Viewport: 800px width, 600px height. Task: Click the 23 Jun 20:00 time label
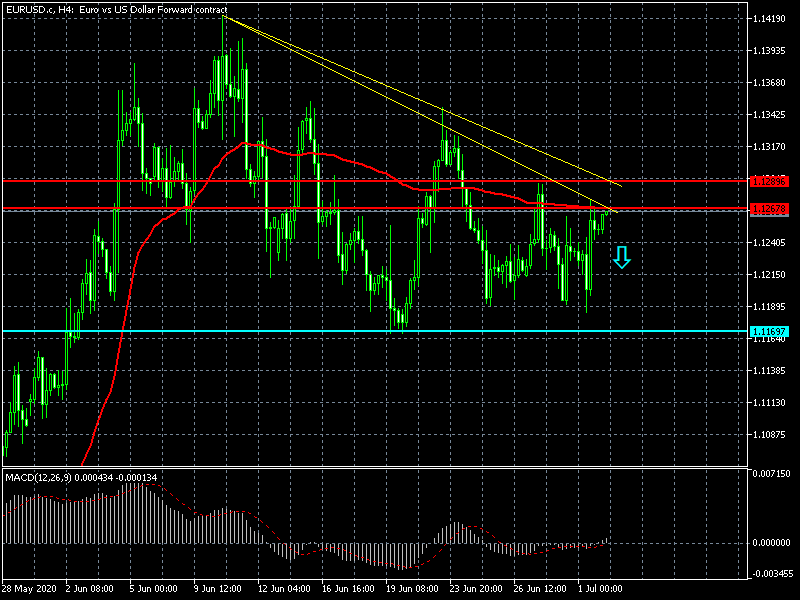click(x=477, y=589)
